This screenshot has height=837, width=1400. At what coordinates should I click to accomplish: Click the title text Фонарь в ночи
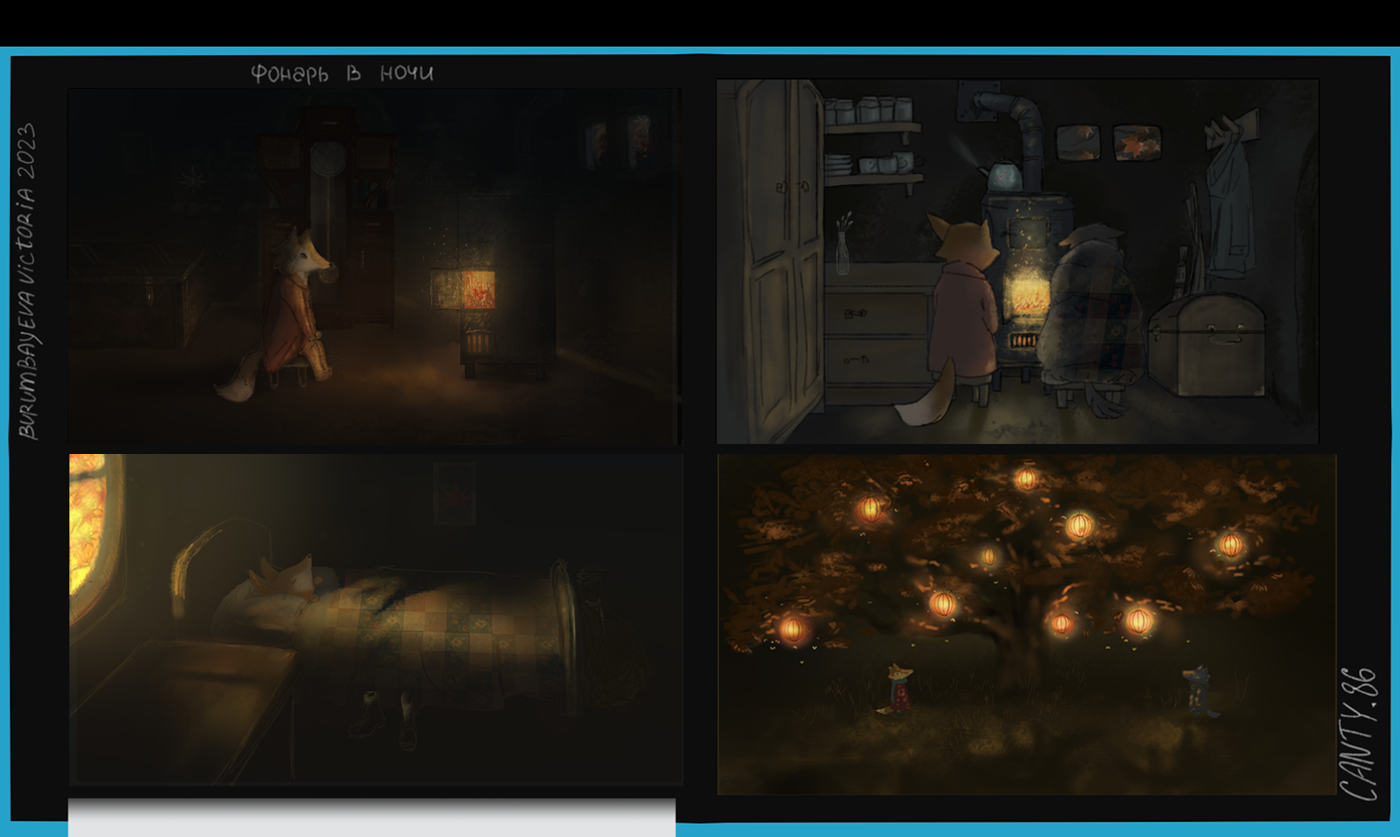tap(343, 72)
